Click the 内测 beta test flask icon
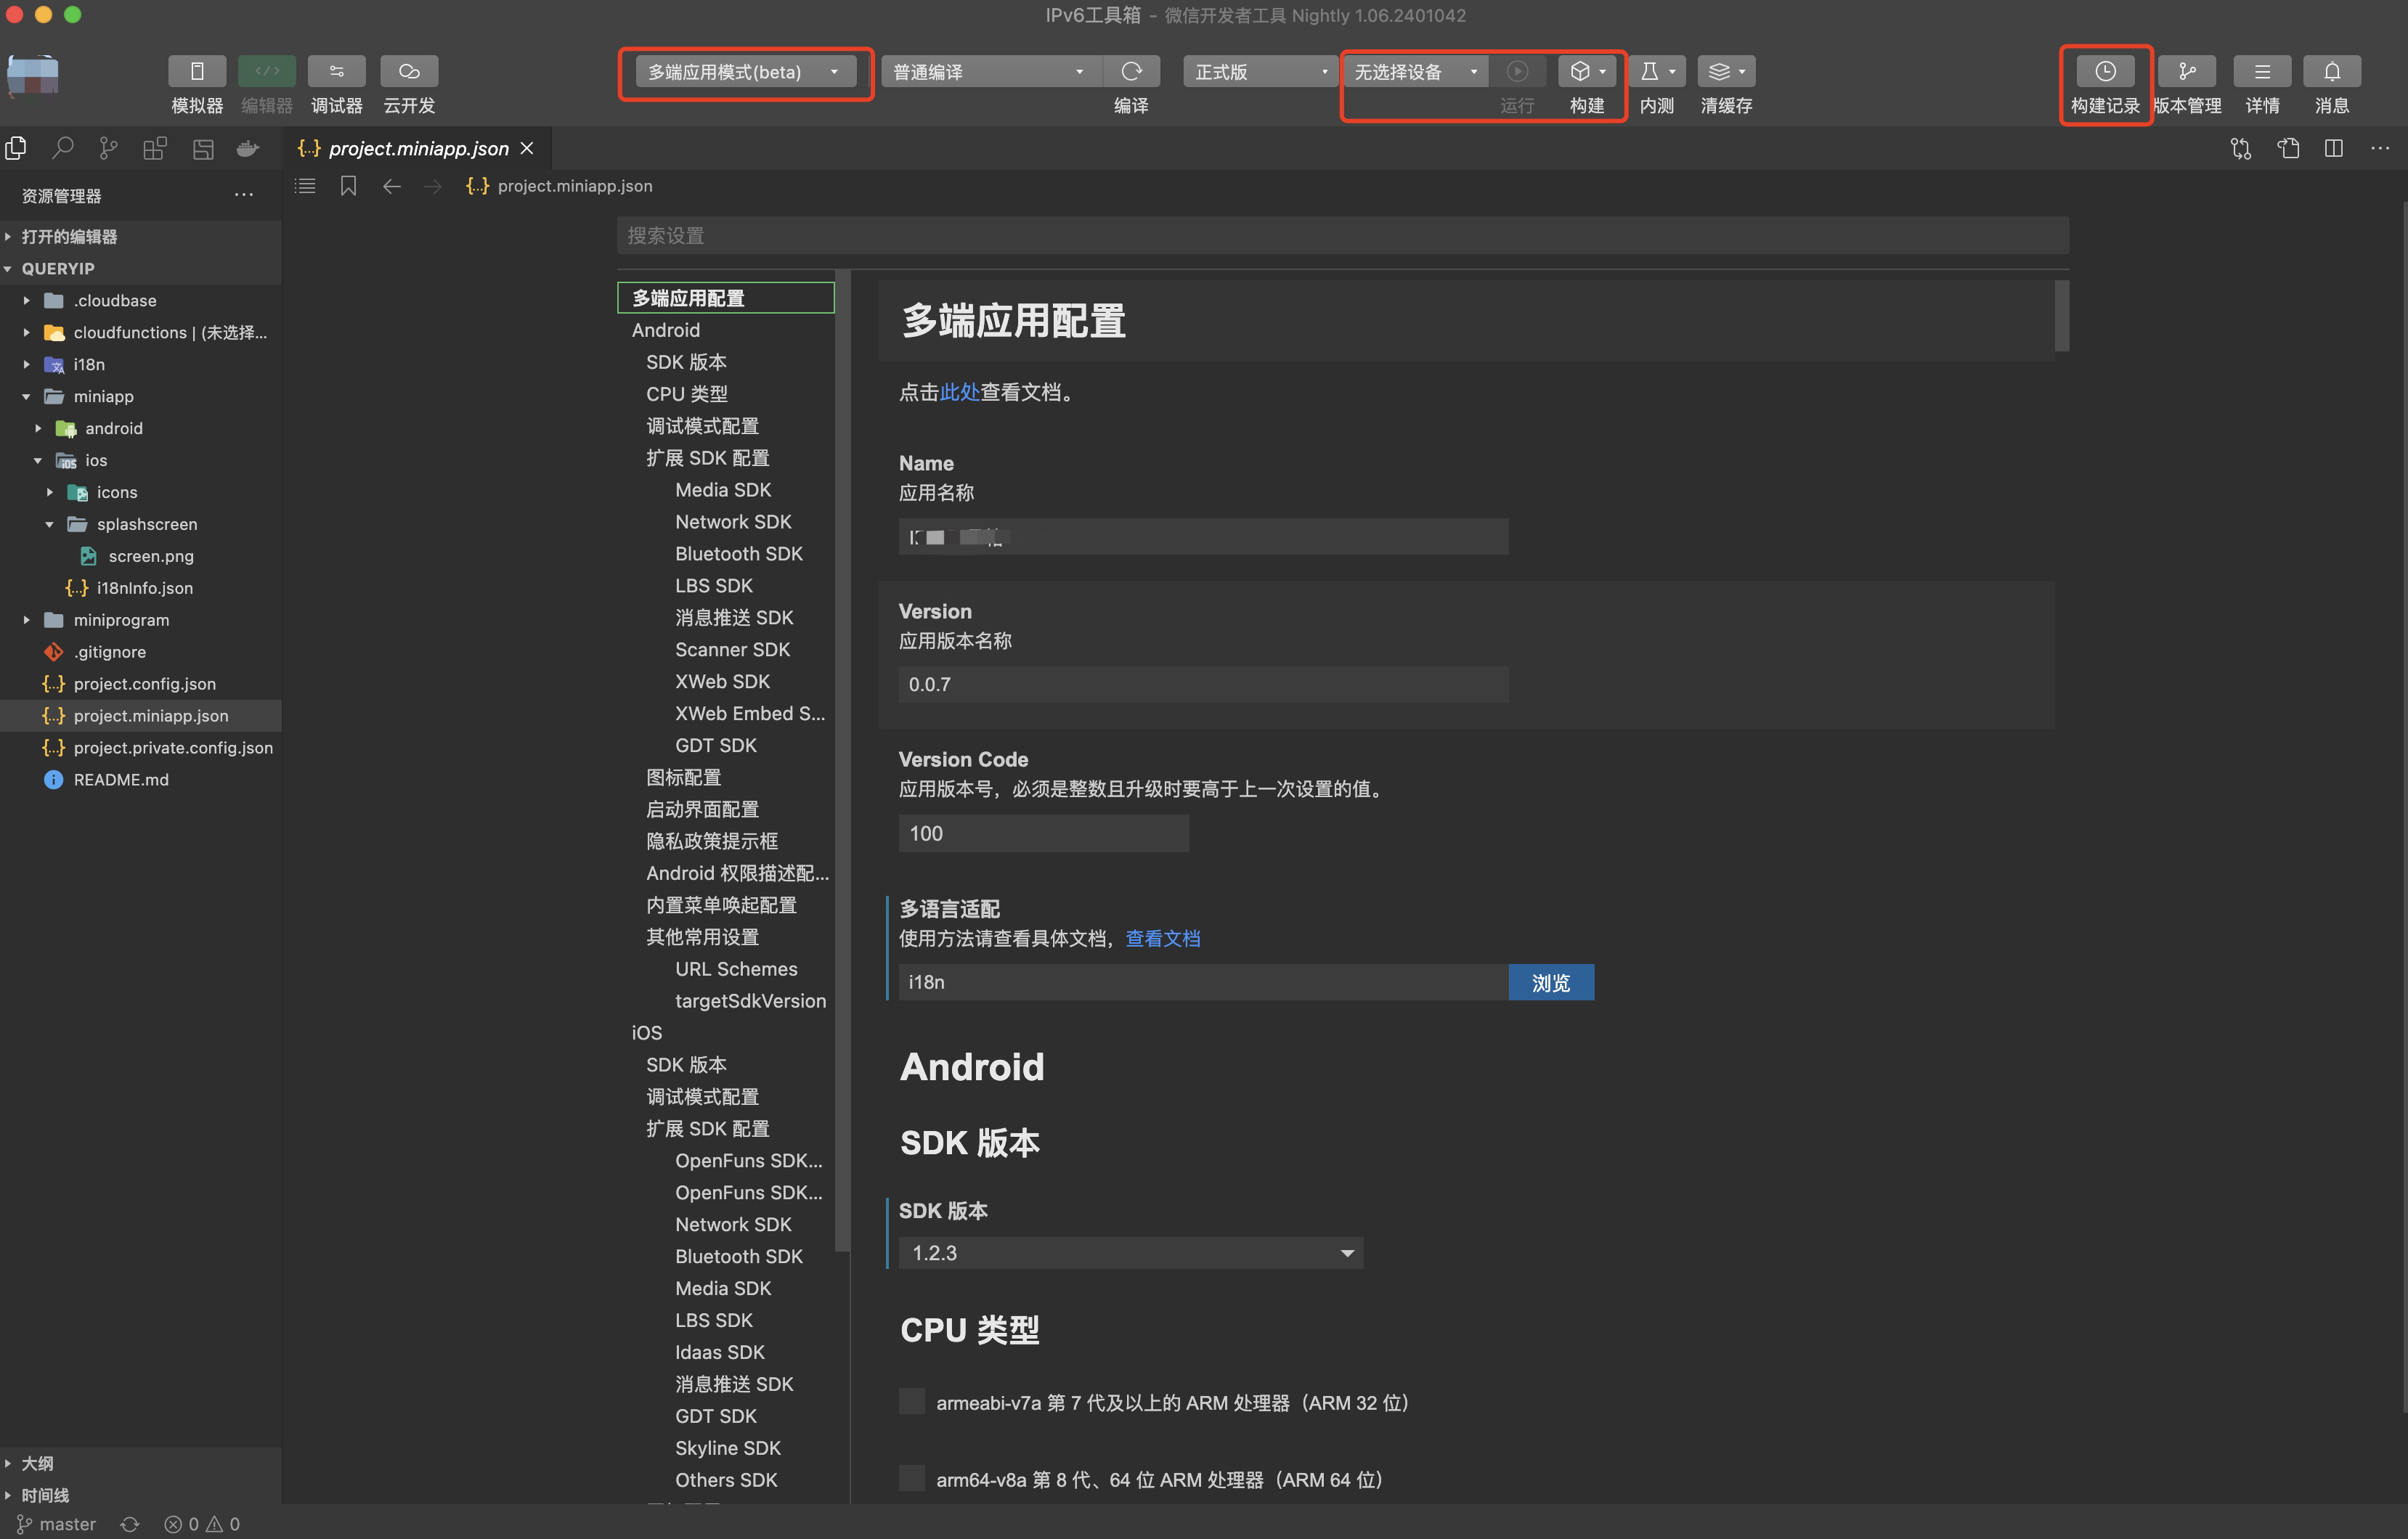This screenshot has height=1539, width=2408. tap(1657, 71)
